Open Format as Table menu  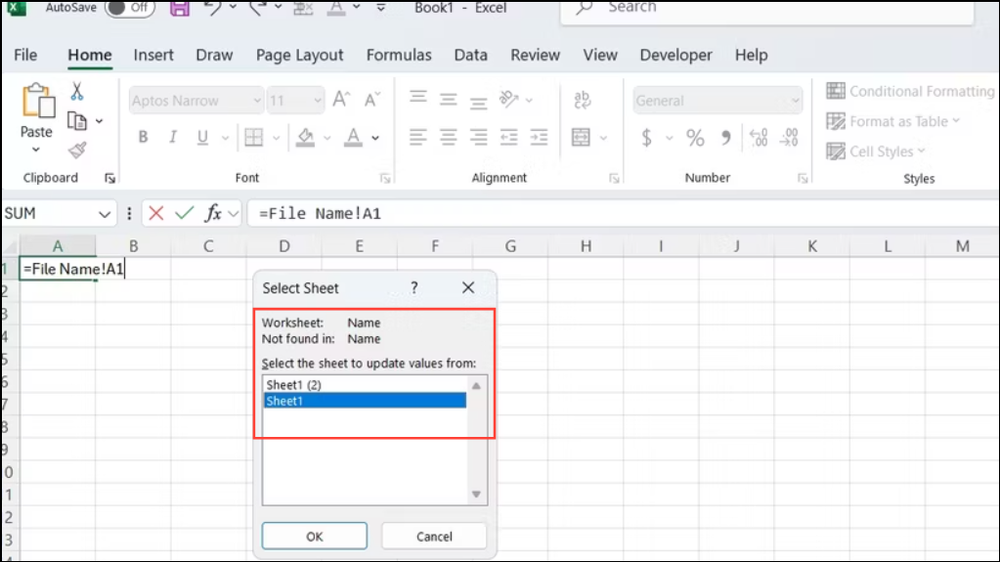click(x=893, y=121)
